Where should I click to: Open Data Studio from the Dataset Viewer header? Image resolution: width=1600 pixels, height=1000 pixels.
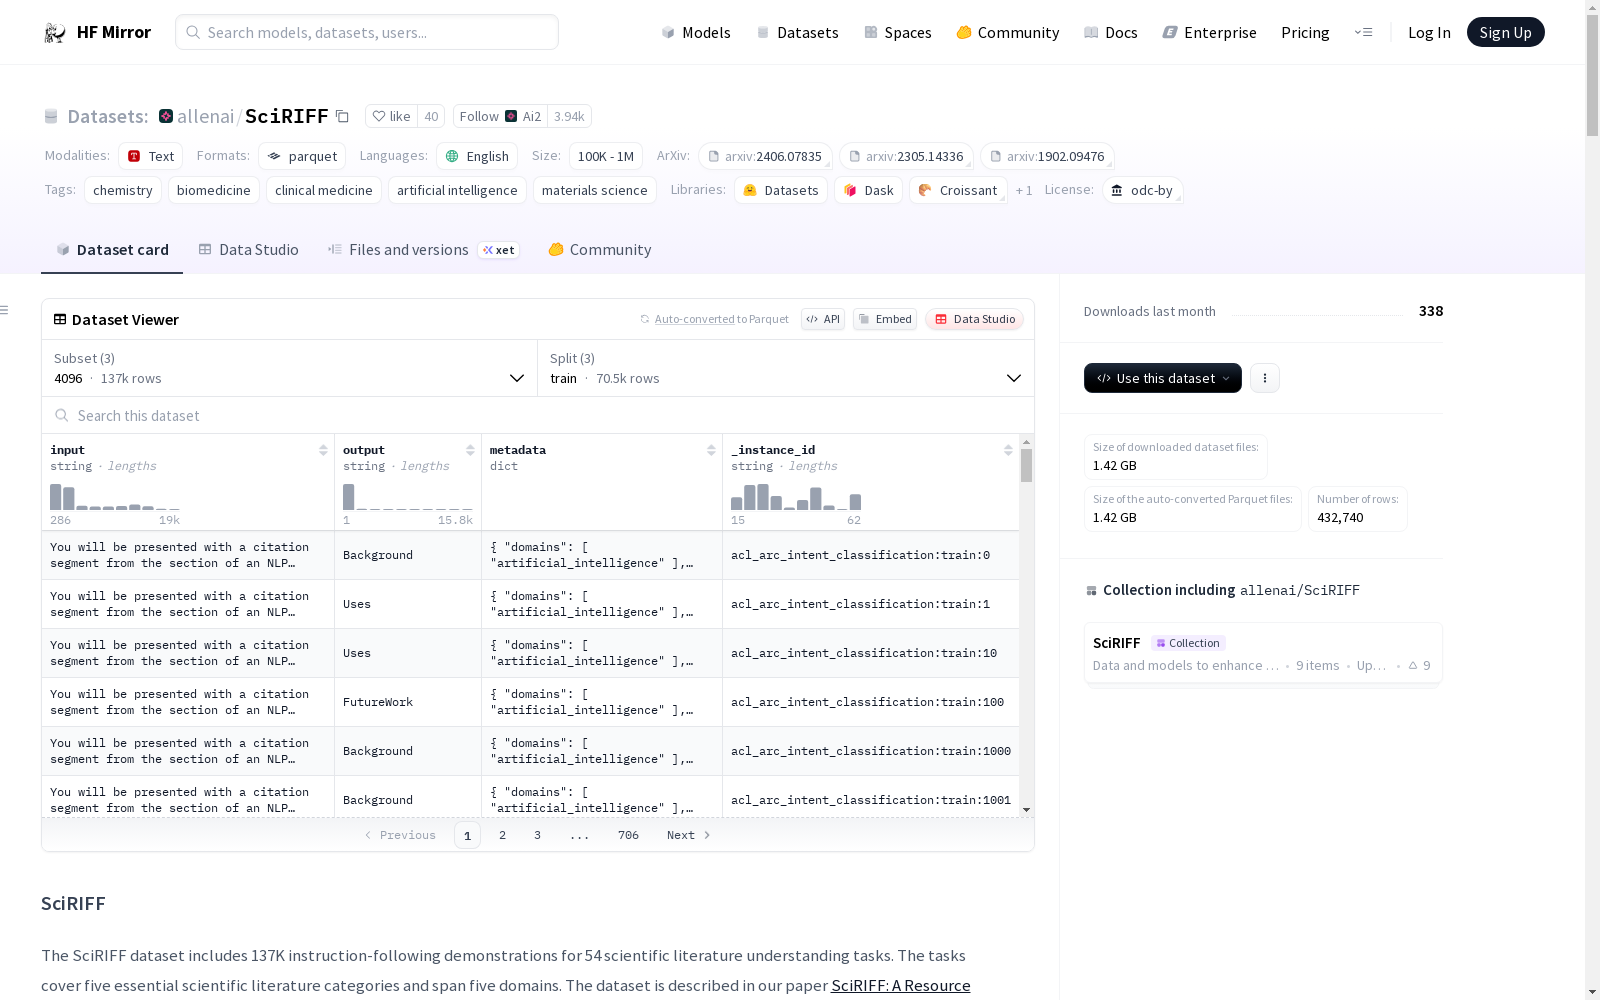[975, 319]
